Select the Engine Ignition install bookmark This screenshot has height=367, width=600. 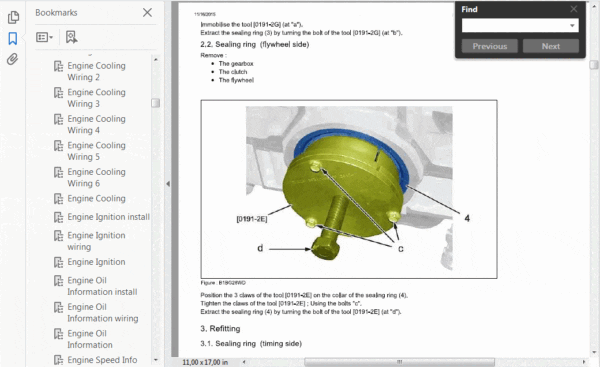click(108, 217)
